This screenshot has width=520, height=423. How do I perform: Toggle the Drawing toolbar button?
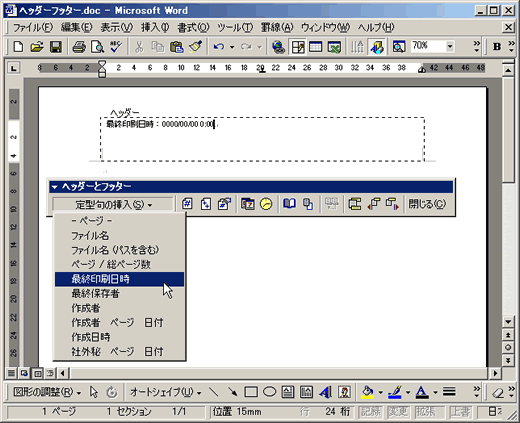(x=376, y=47)
